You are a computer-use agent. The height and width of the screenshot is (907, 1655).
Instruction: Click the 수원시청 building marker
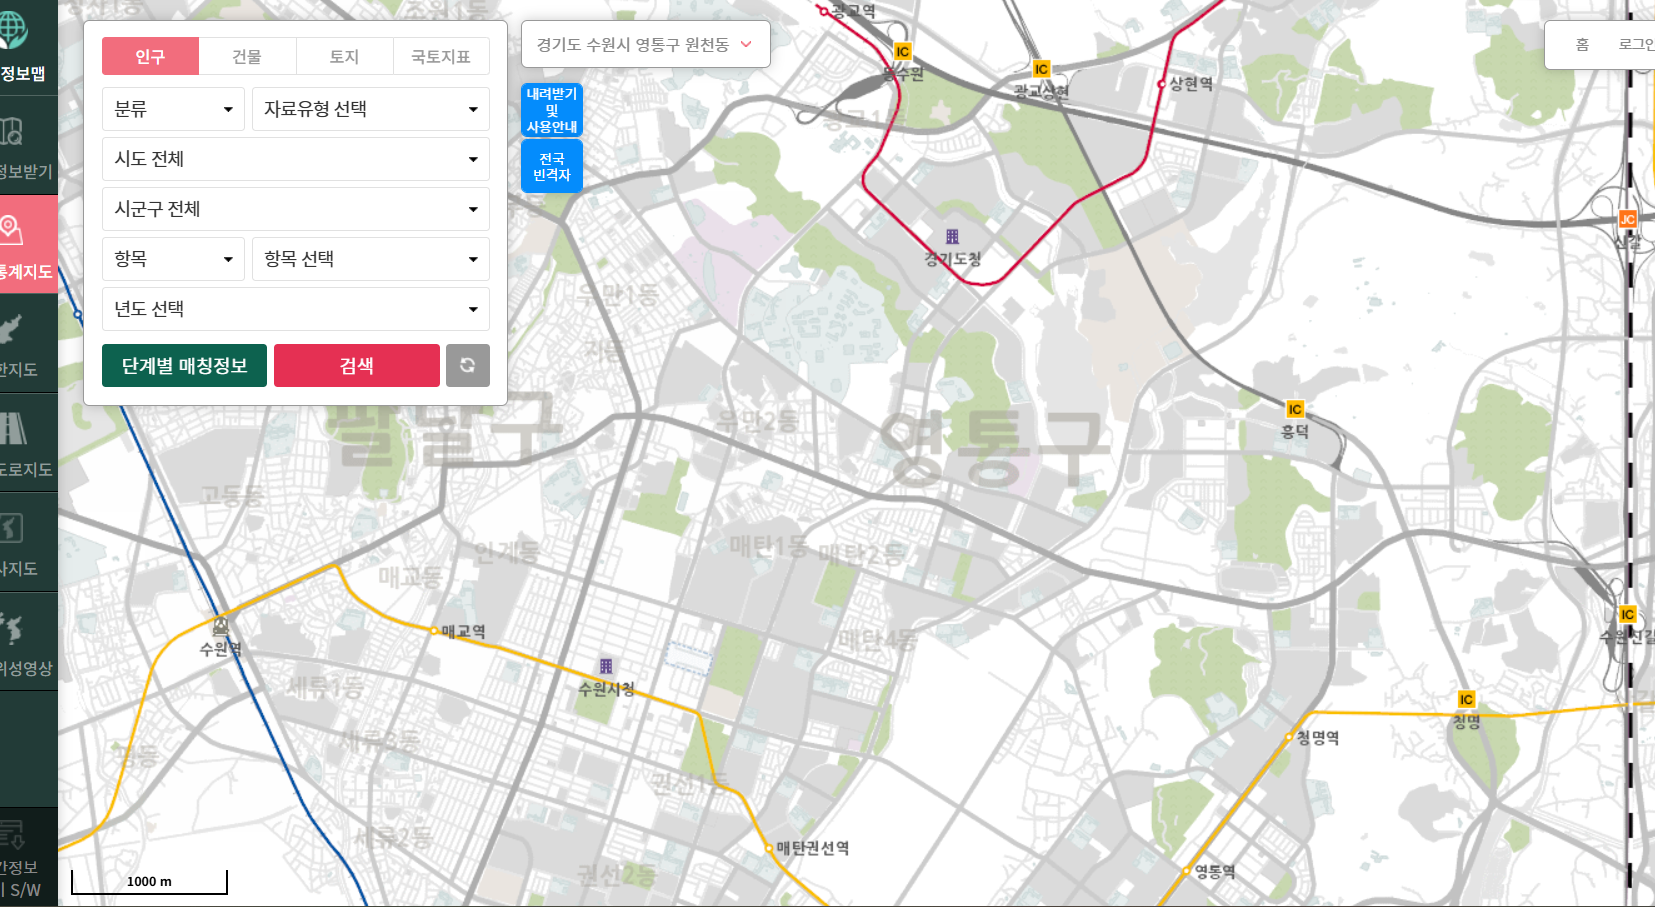click(606, 666)
